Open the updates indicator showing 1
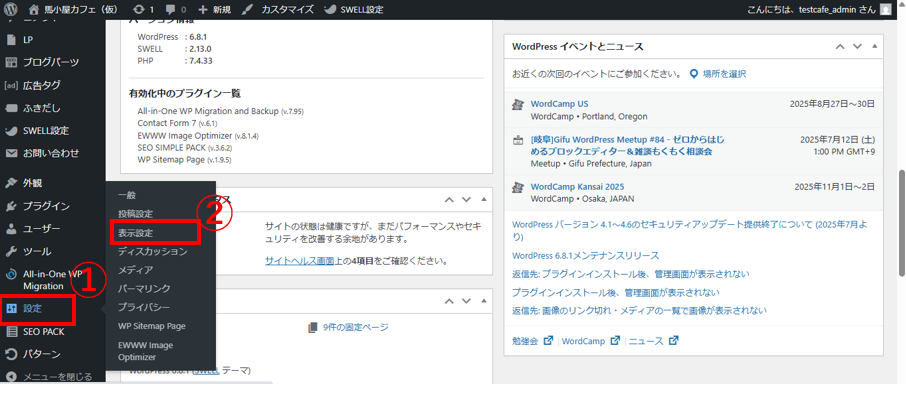 (x=143, y=9)
